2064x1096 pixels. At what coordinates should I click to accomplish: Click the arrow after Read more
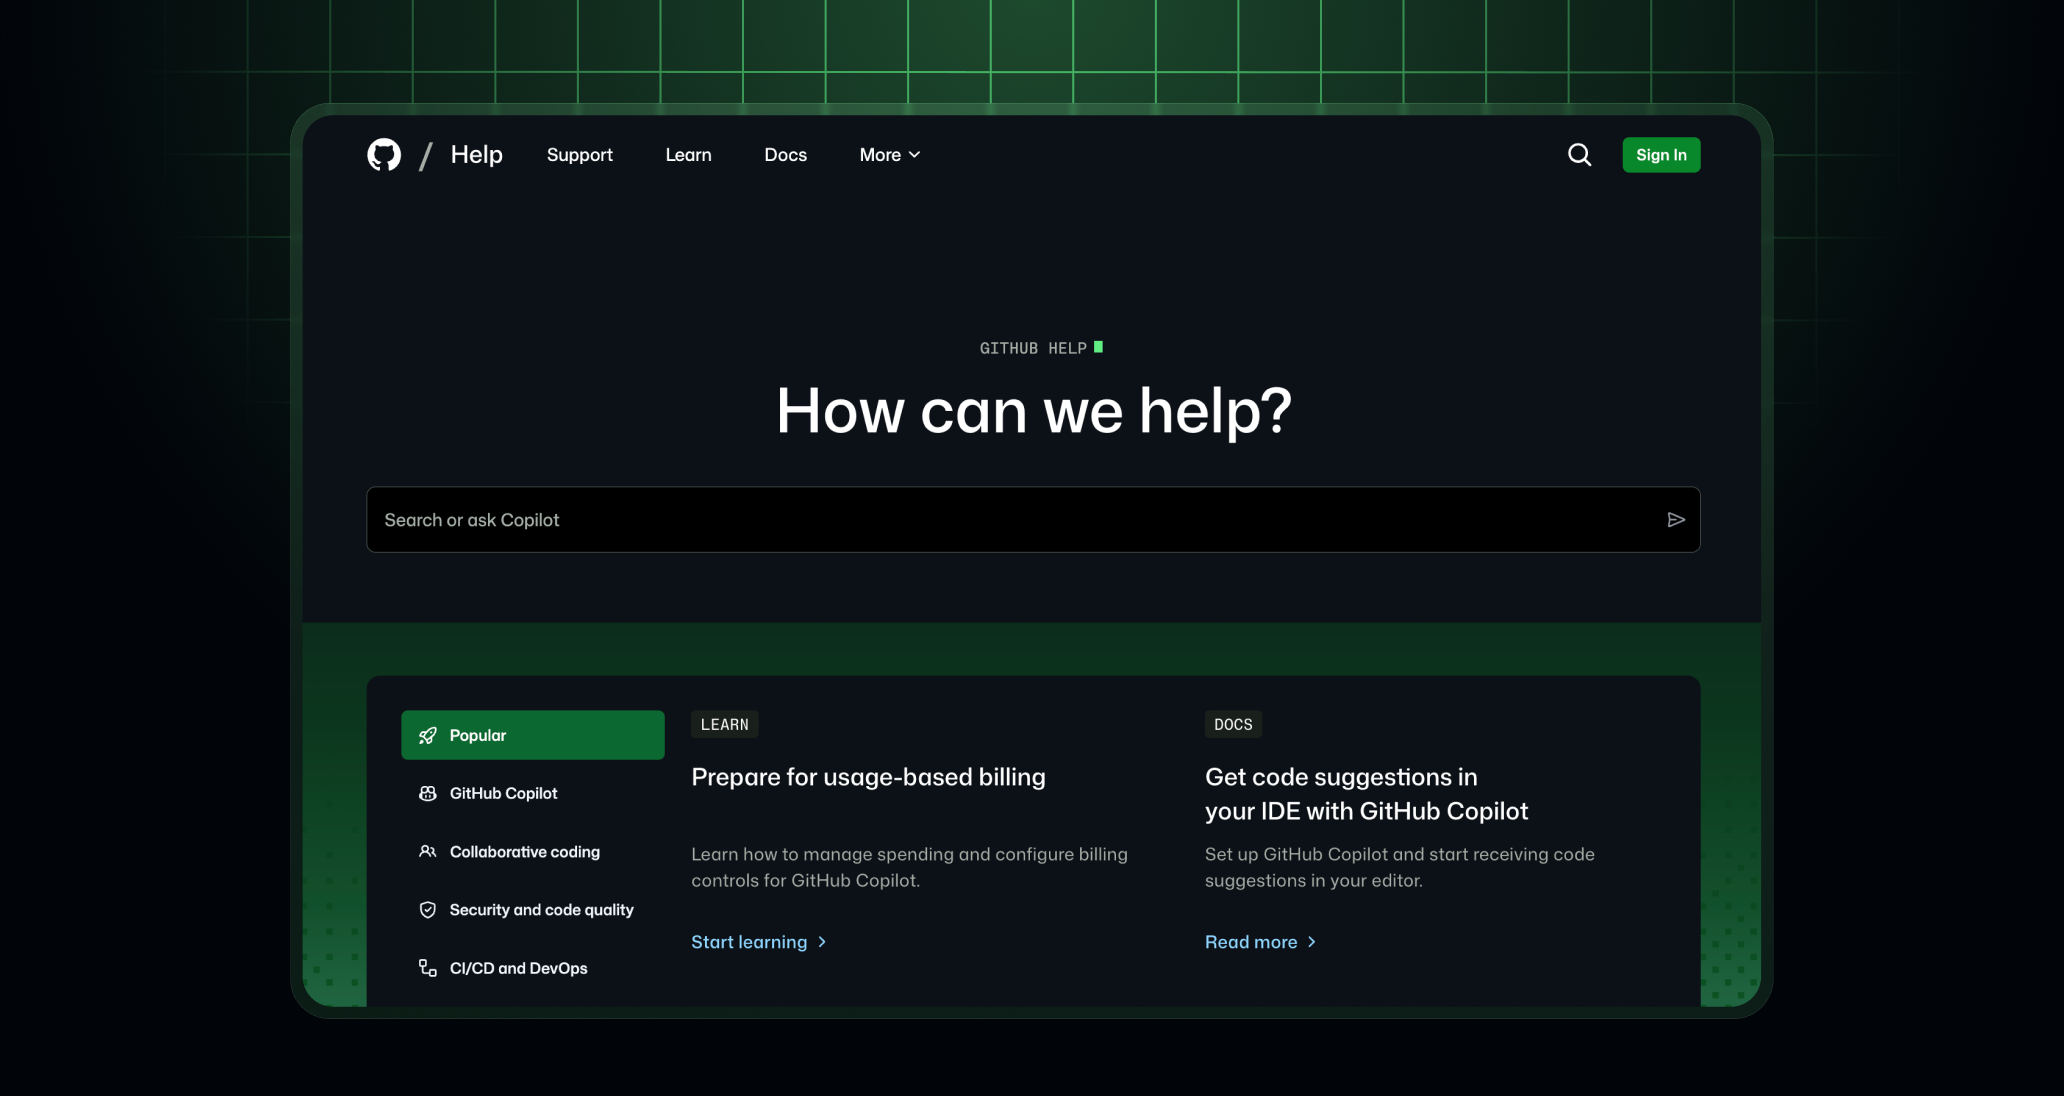tap(1312, 942)
